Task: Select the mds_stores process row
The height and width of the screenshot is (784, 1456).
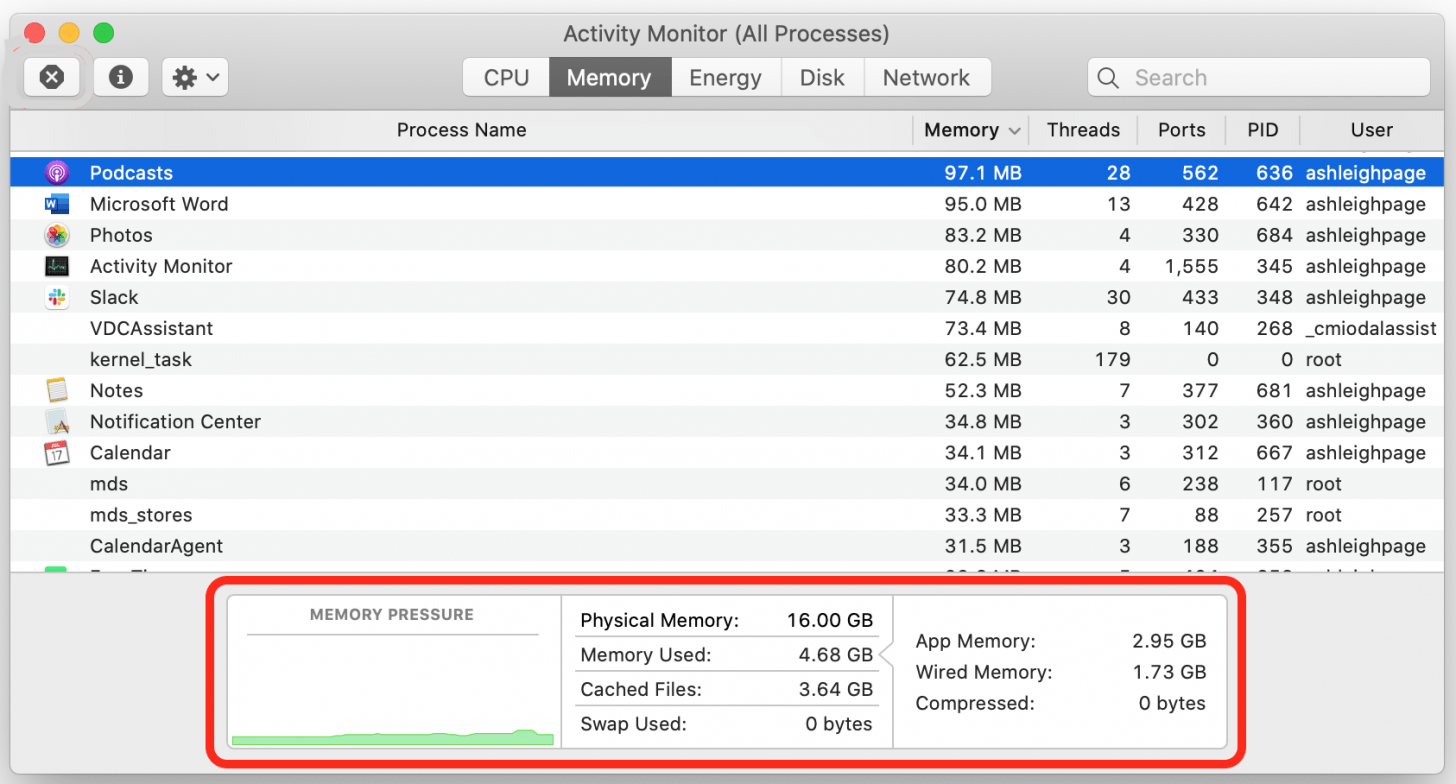Action: coord(727,514)
